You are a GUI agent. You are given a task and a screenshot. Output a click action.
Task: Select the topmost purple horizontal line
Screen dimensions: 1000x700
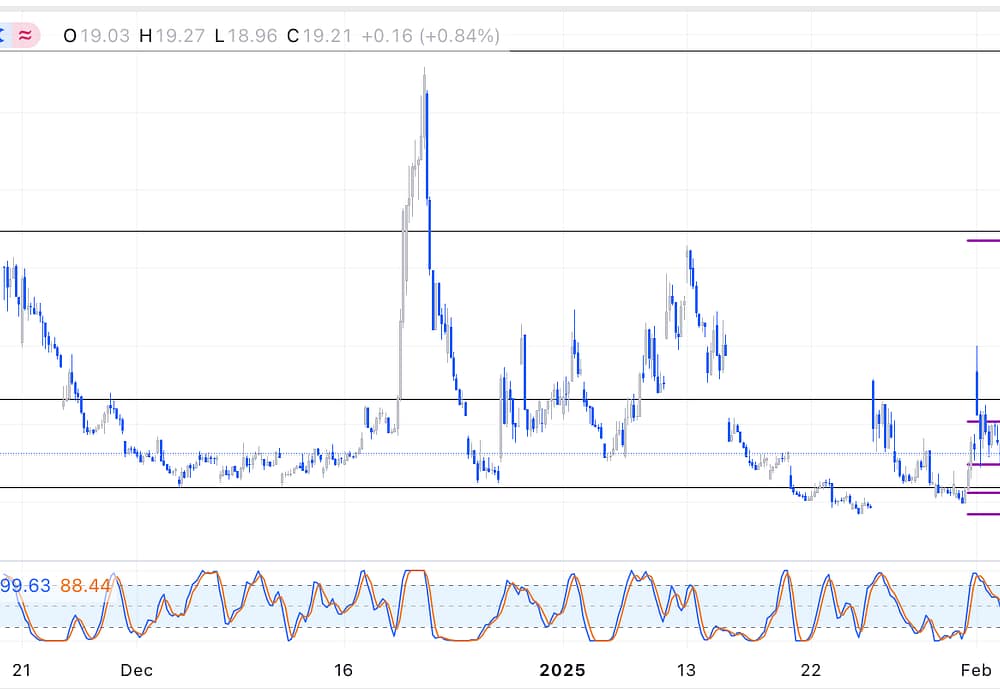984,240
